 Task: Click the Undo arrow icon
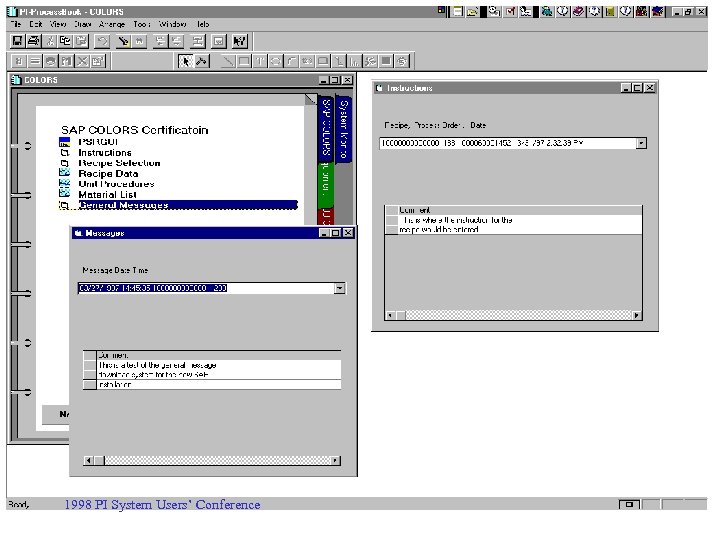[x=101, y=41]
